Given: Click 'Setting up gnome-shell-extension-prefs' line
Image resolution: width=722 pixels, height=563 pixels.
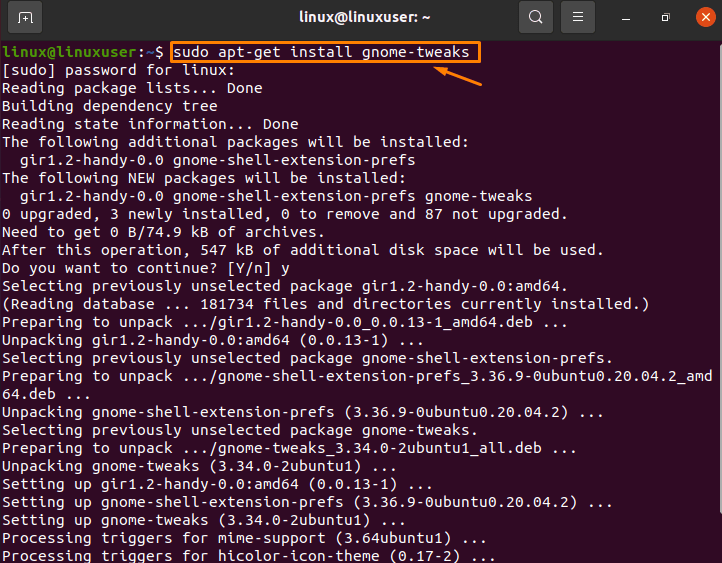Looking at the screenshot, I should click(307, 502).
